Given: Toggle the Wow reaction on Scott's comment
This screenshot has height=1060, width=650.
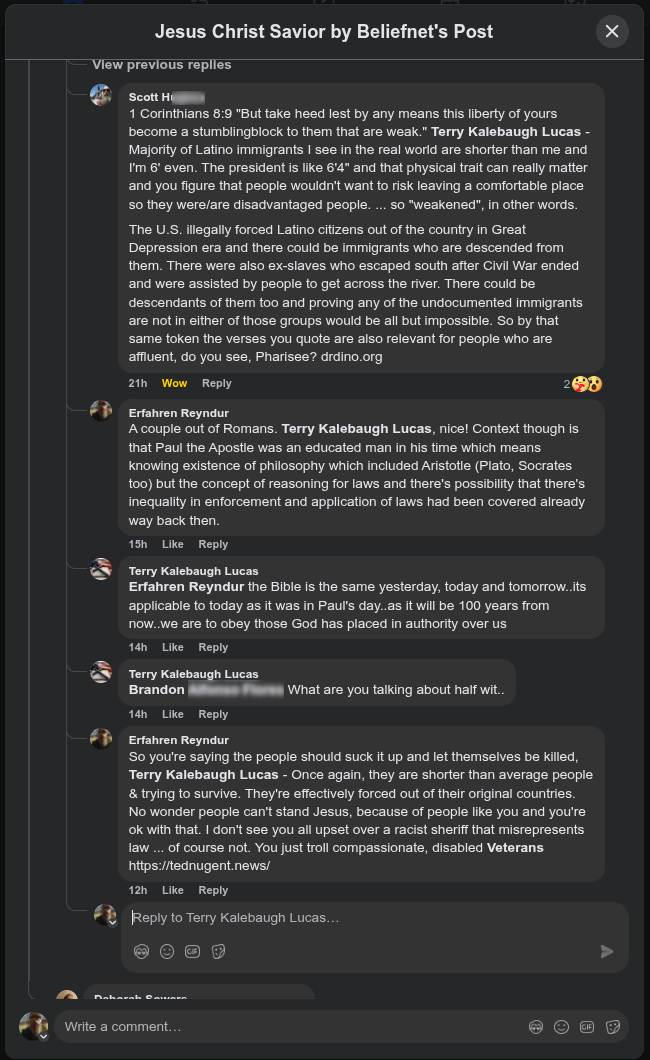Looking at the screenshot, I should coord(174,383).
